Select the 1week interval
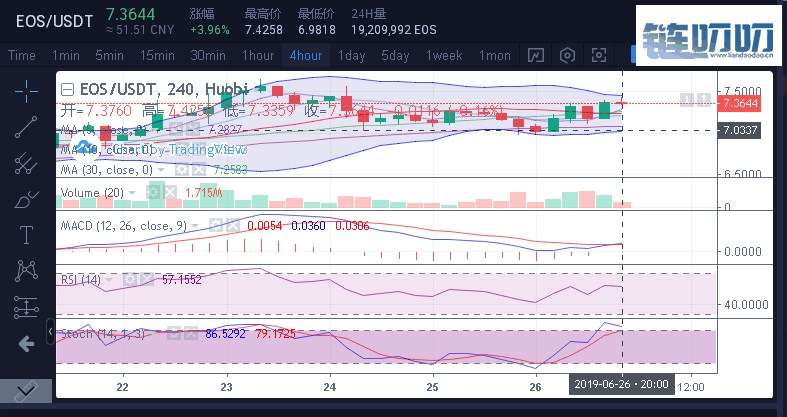Viewport: 787px width, 417px height. [x=443, y=55]
